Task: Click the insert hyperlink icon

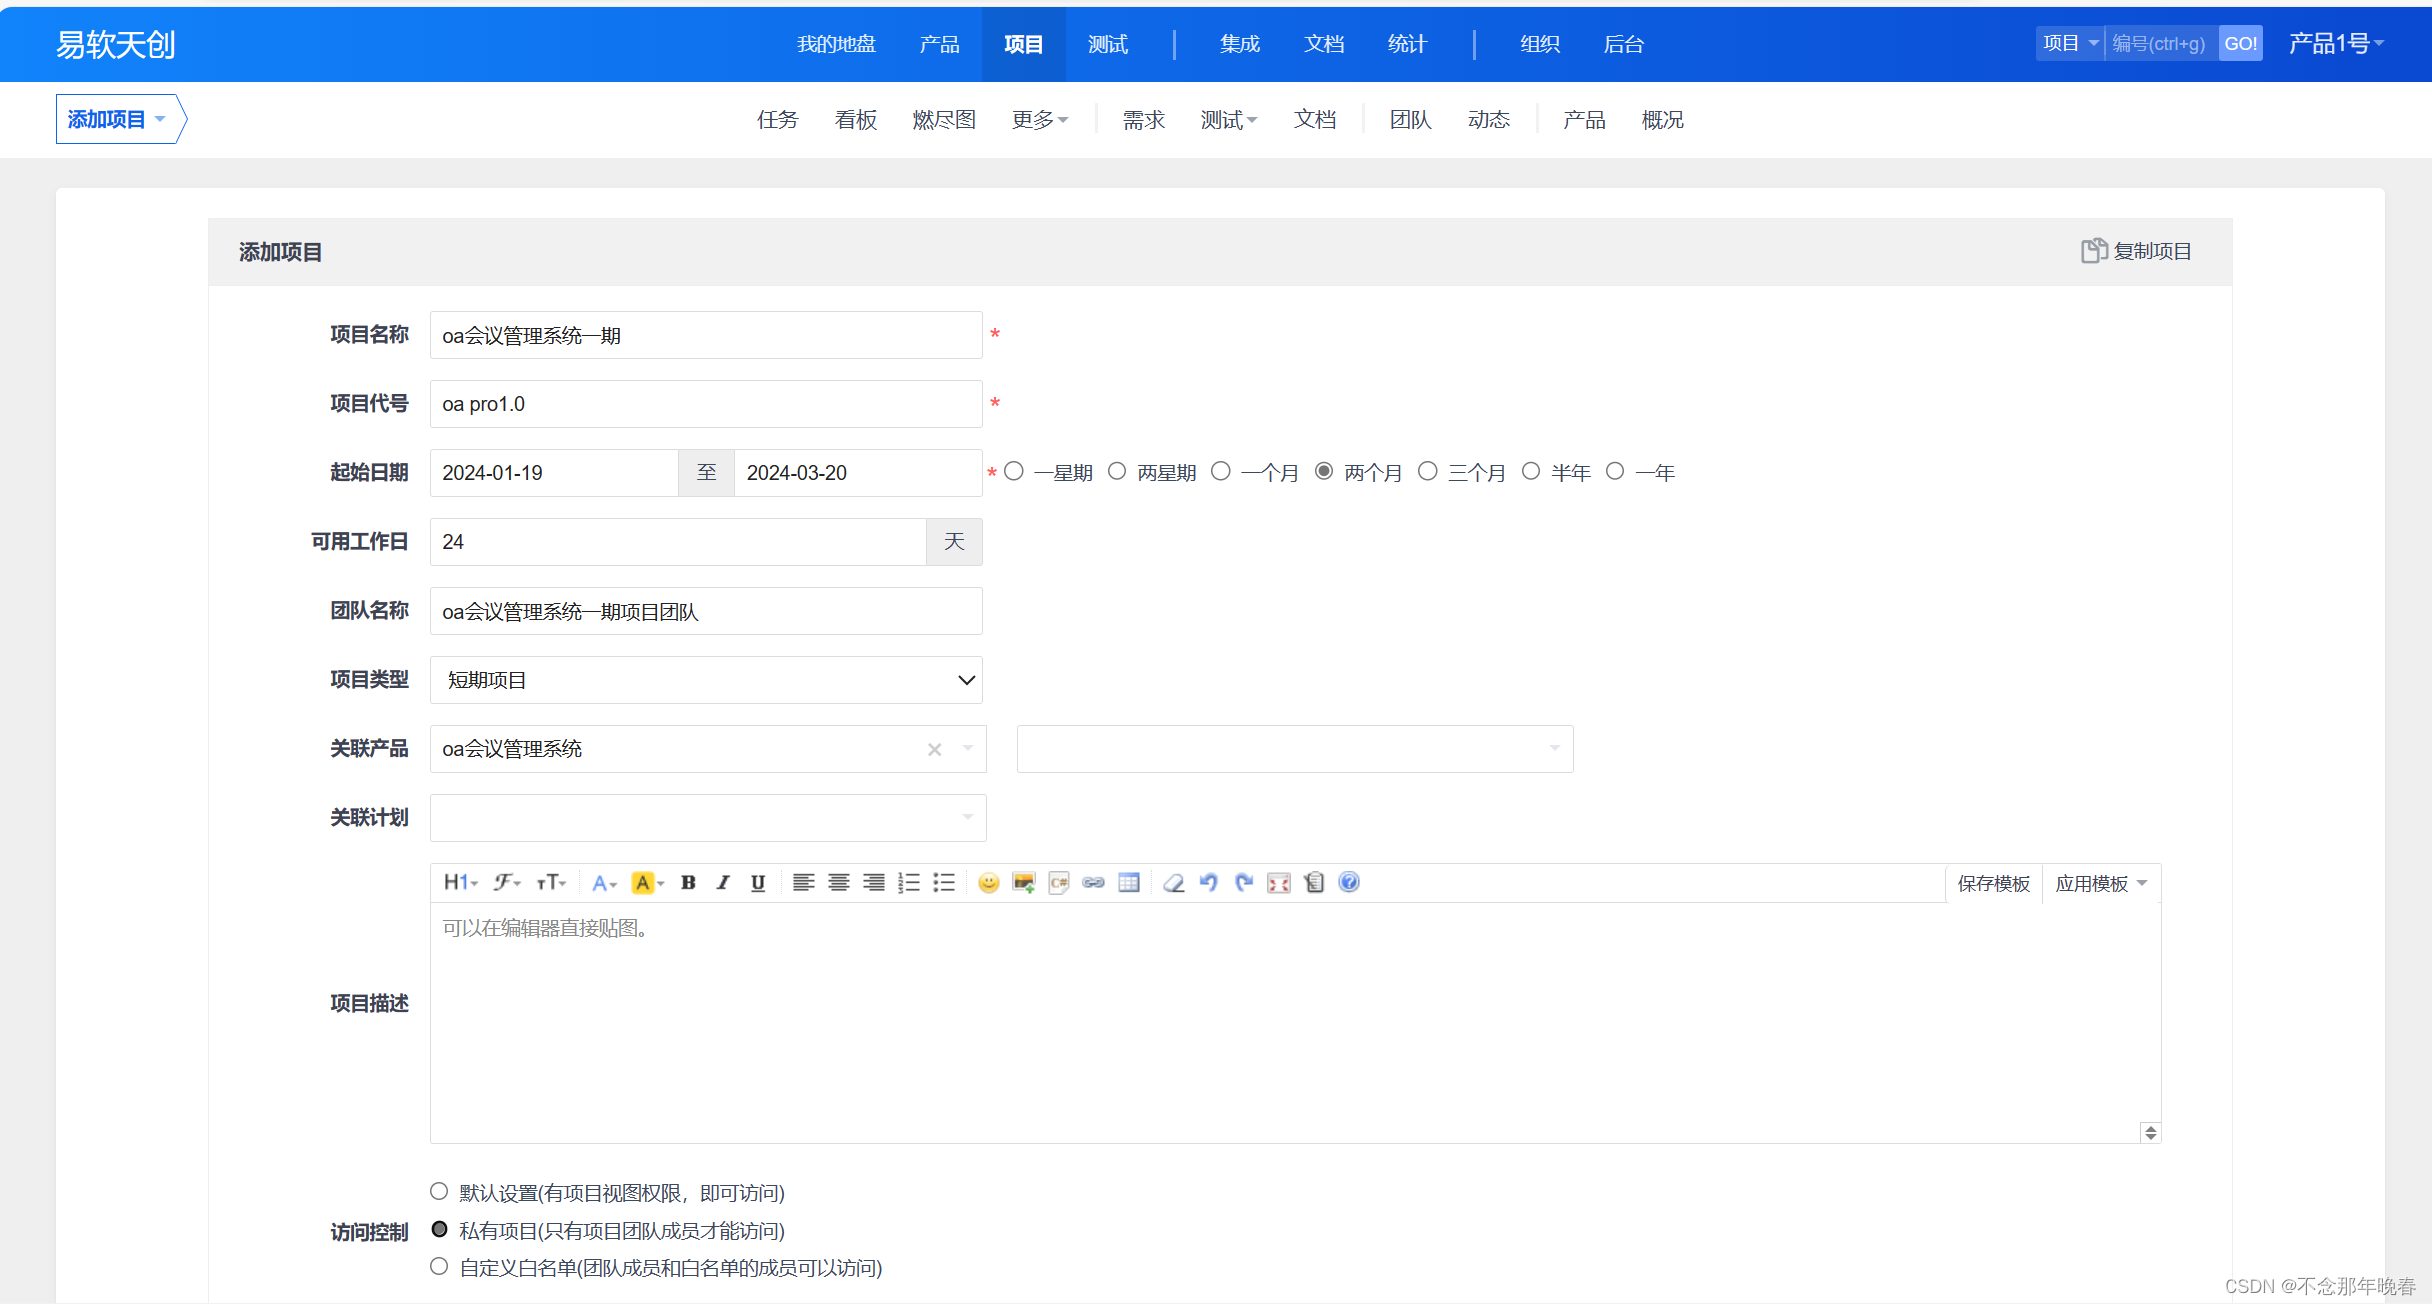Action: [1093, 882]
